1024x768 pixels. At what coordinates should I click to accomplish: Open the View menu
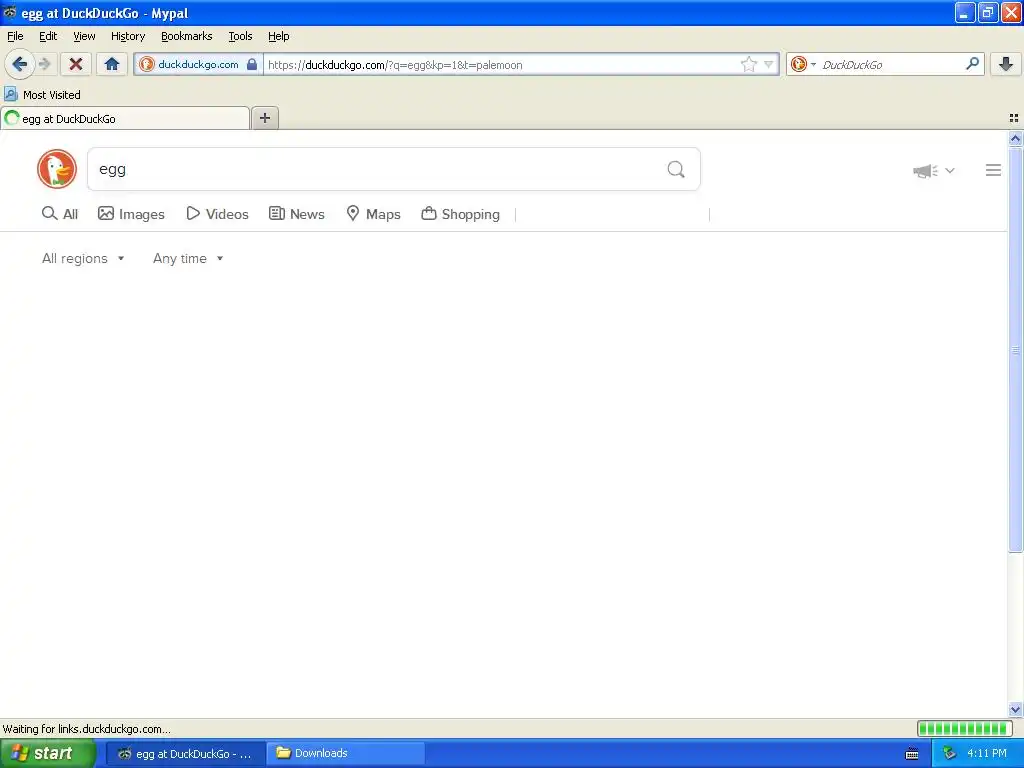pyautogui.click(x=84, y=36)
